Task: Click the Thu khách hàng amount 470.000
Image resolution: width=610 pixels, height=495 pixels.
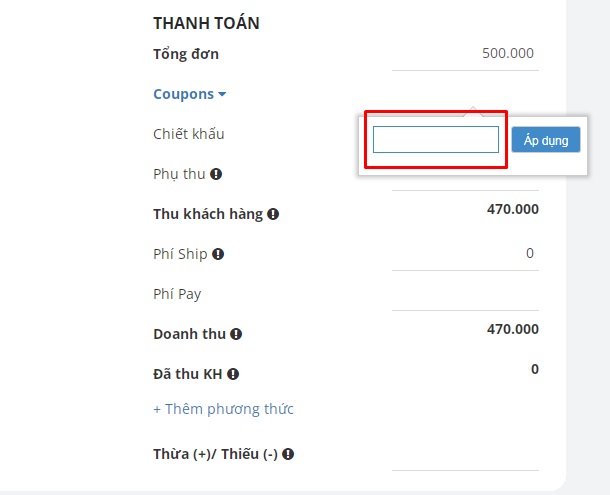Action: click(512, 209)
